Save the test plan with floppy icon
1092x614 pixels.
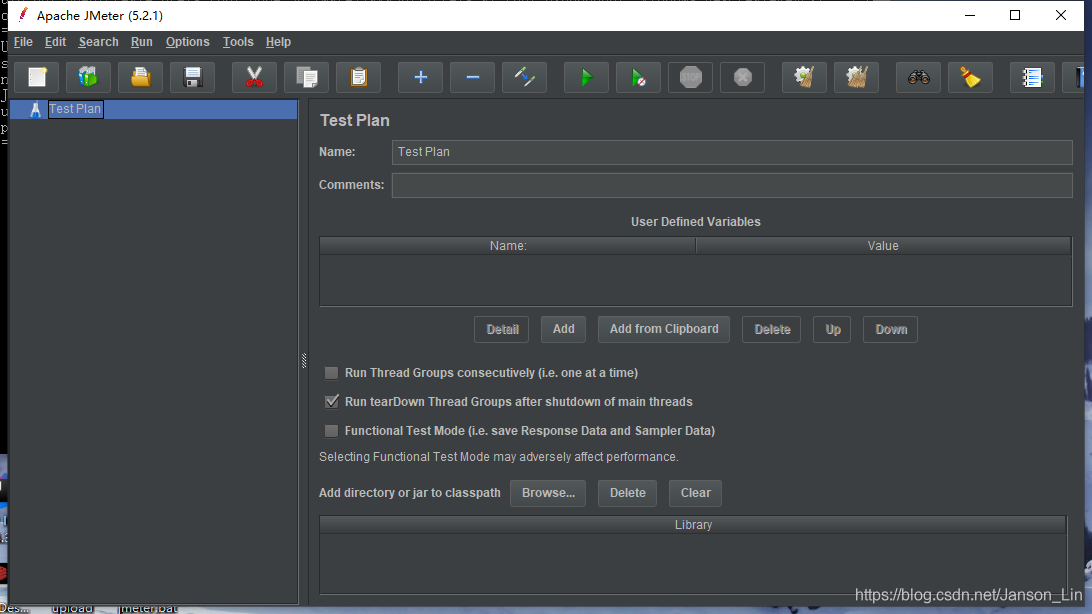click(193, 77)
